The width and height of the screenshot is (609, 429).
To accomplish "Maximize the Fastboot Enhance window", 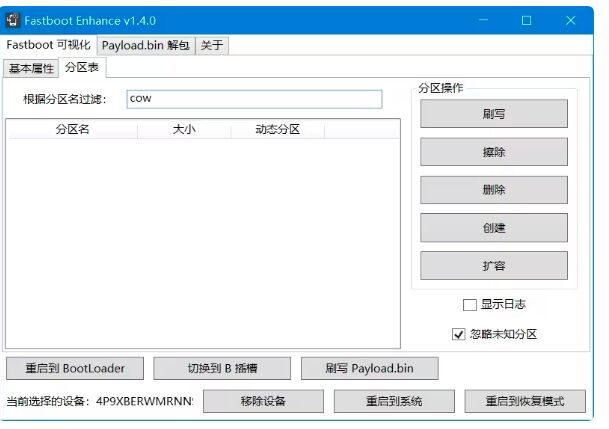I will tap(526, 20).
